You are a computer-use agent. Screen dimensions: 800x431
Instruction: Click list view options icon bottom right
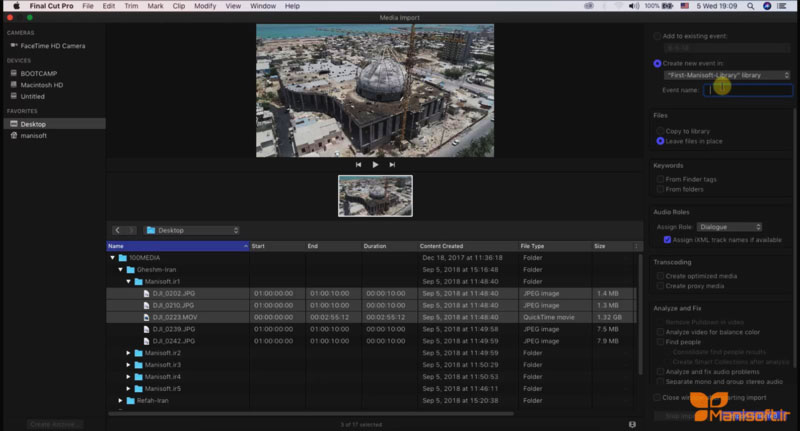(632, 424)
